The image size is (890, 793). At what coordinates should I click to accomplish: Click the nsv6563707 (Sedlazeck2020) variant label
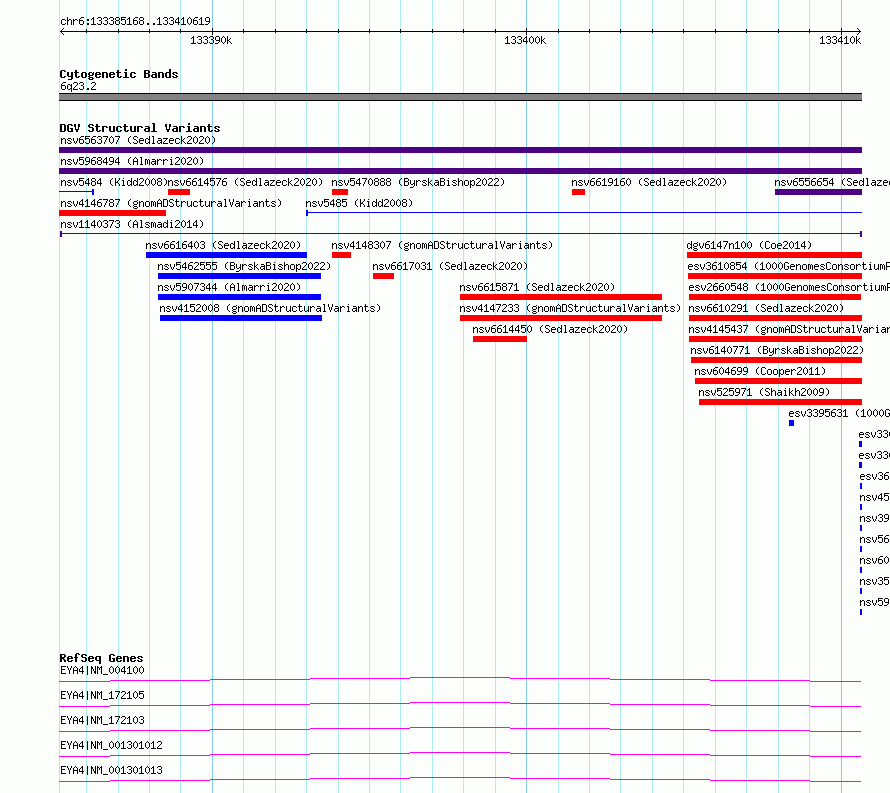click(x=138, y=140)
